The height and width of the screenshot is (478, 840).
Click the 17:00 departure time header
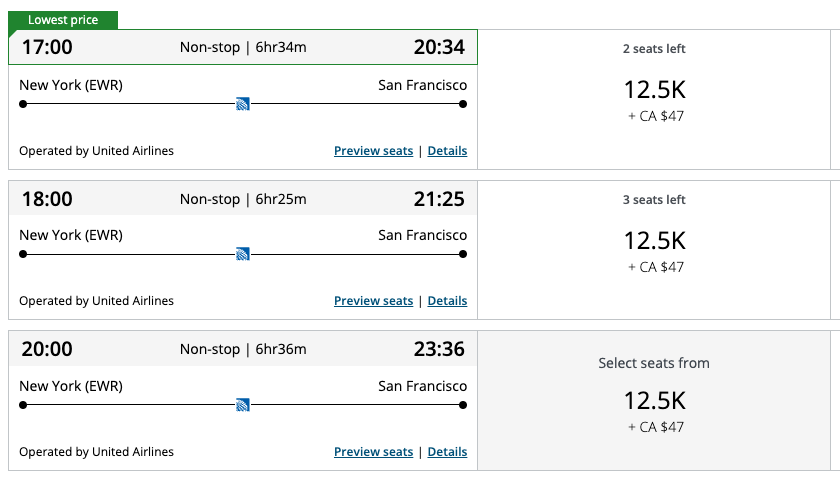coord(47,47)
